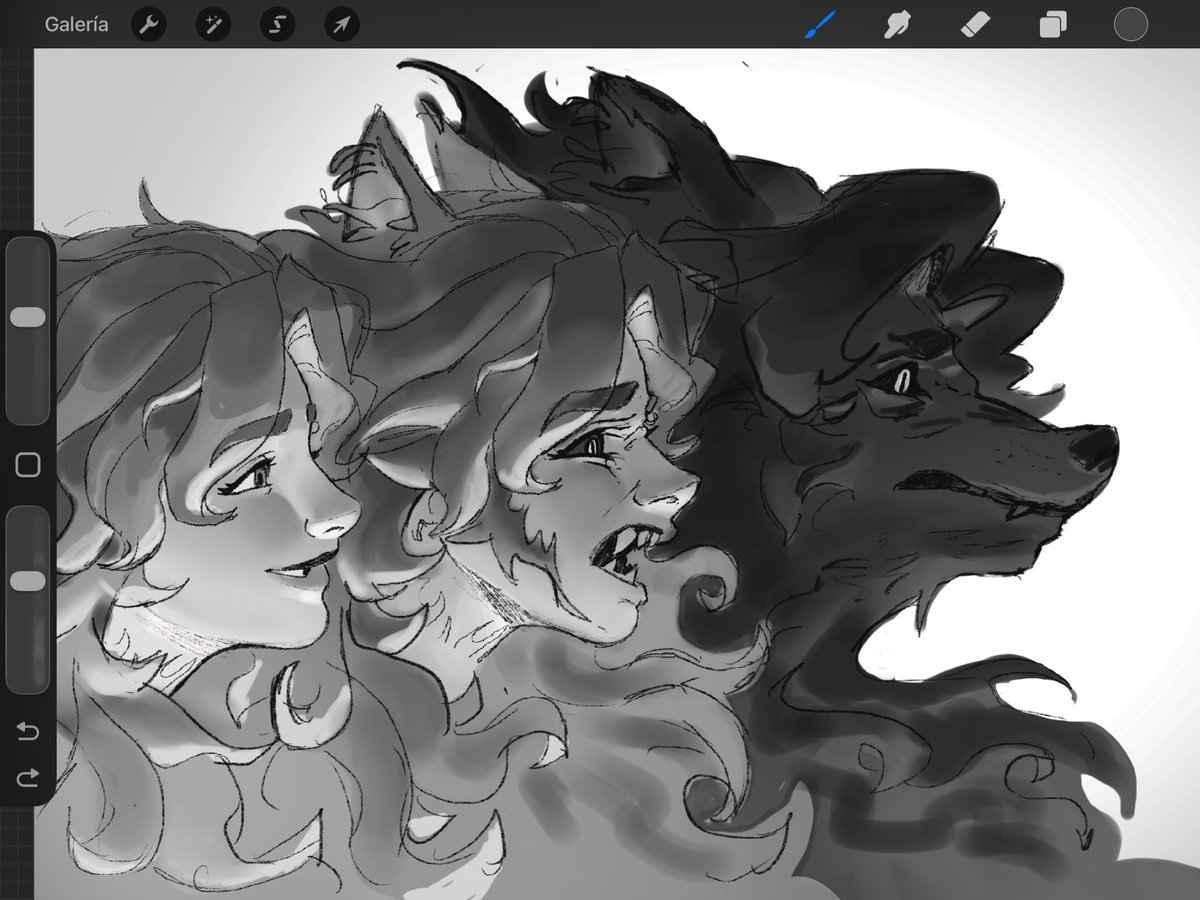Activate the Selection S-shaped tool

pos(277,25)
